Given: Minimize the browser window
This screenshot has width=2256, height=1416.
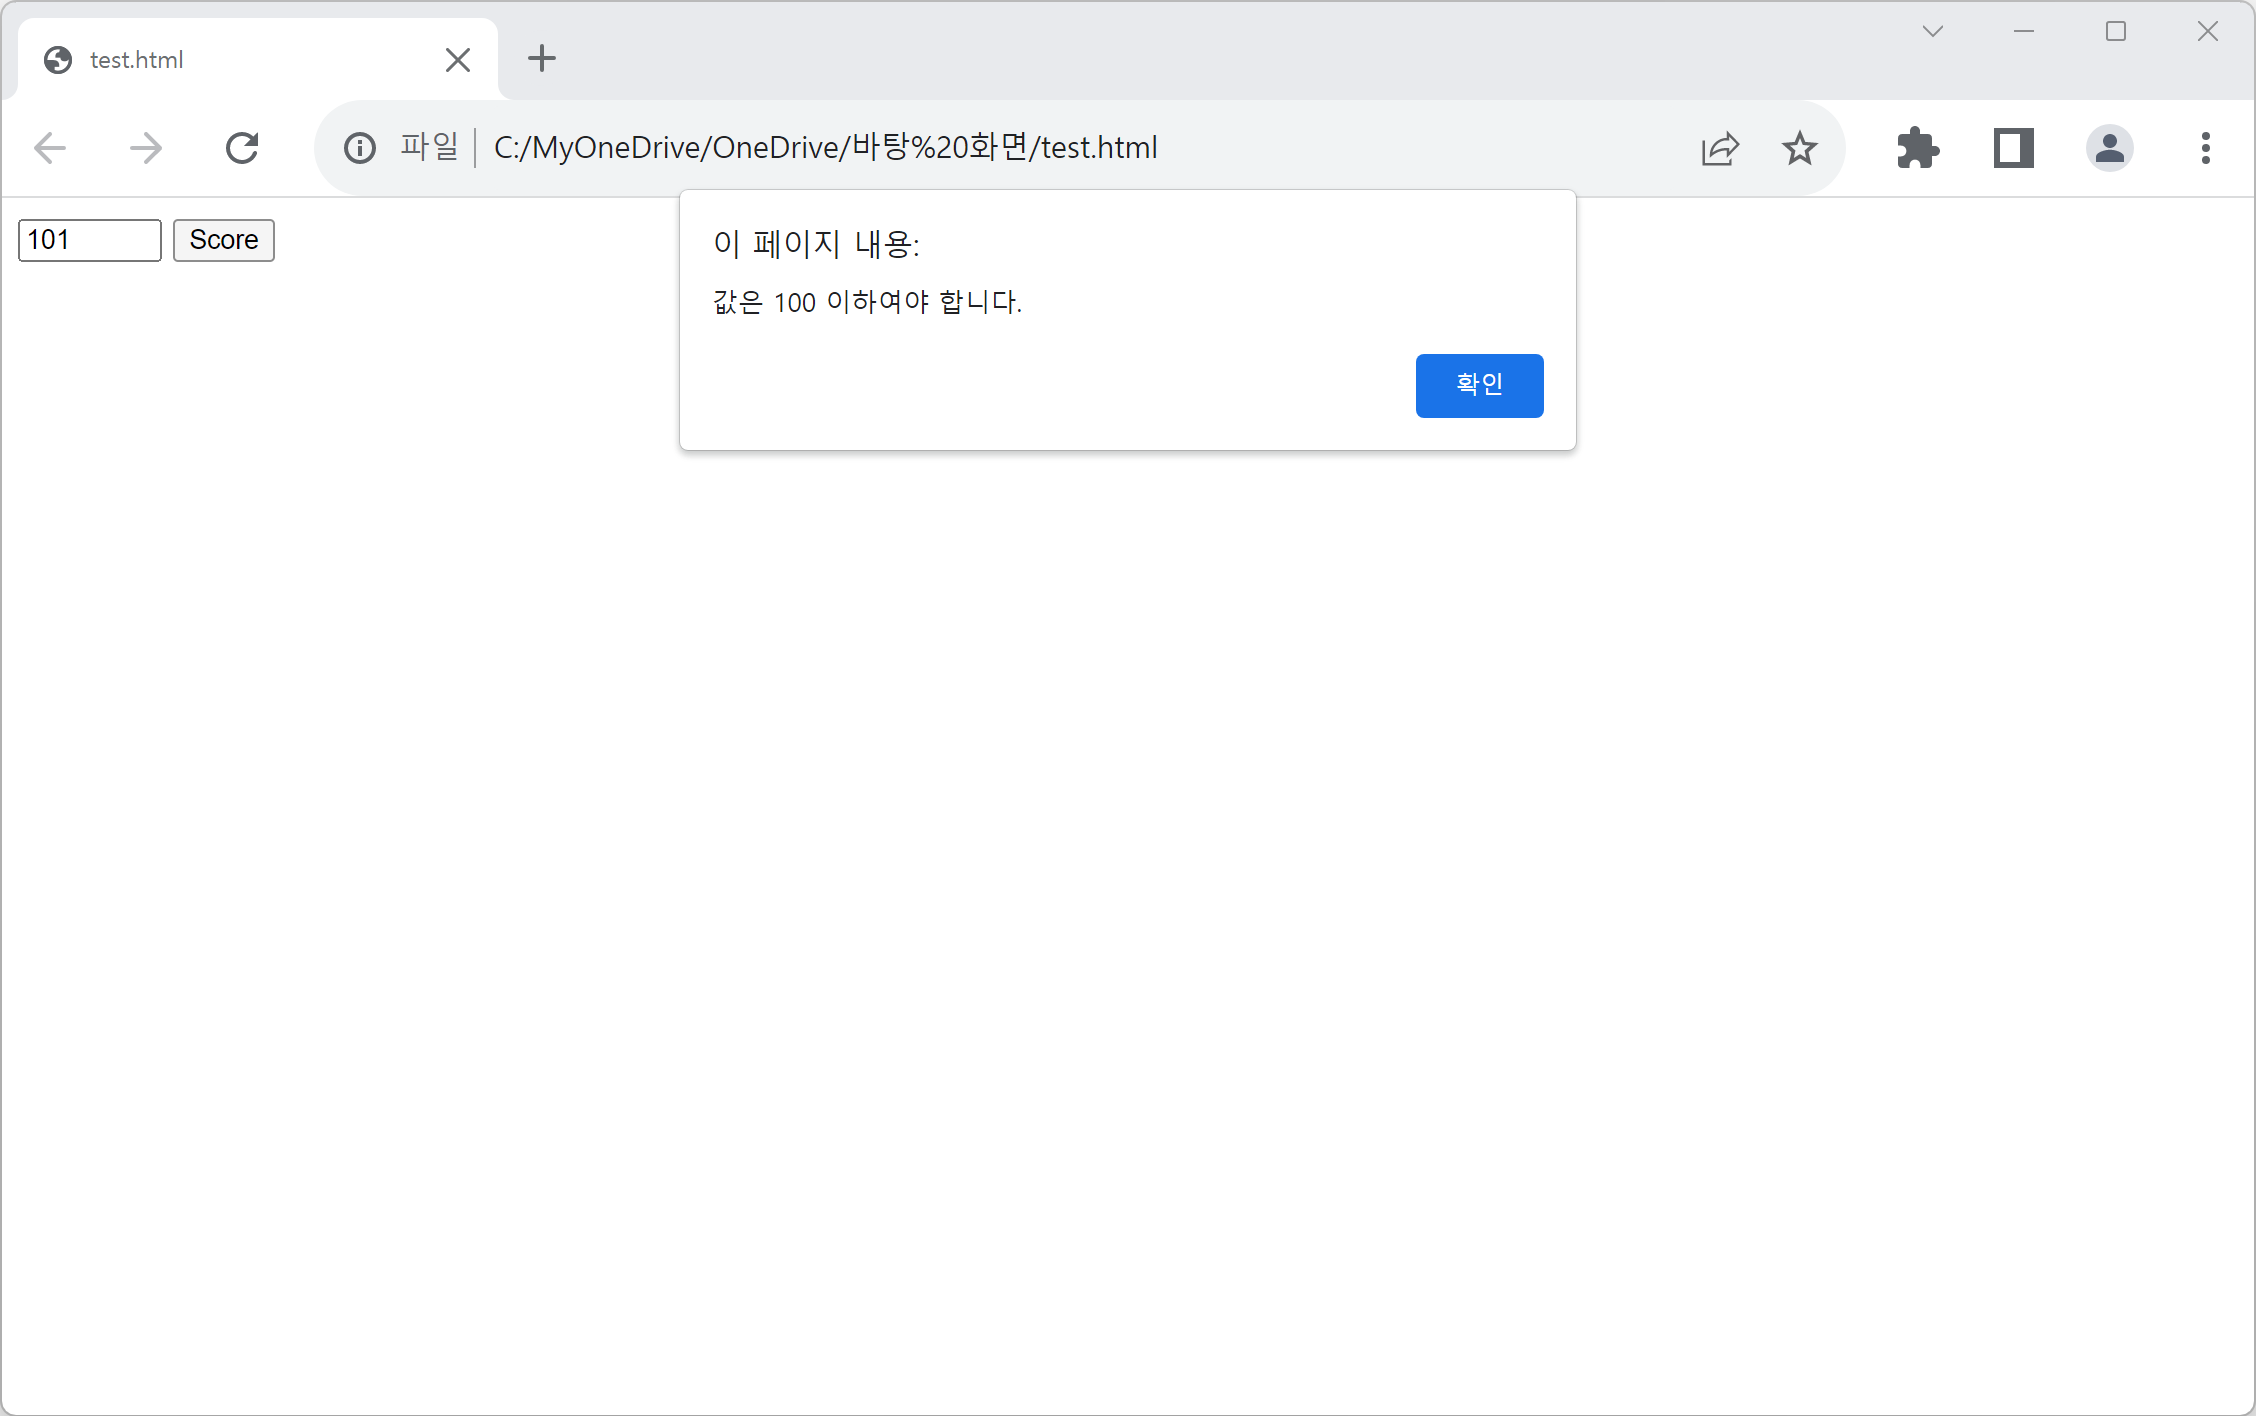Looking at the screenshot, I should (x=2024, y=32).
